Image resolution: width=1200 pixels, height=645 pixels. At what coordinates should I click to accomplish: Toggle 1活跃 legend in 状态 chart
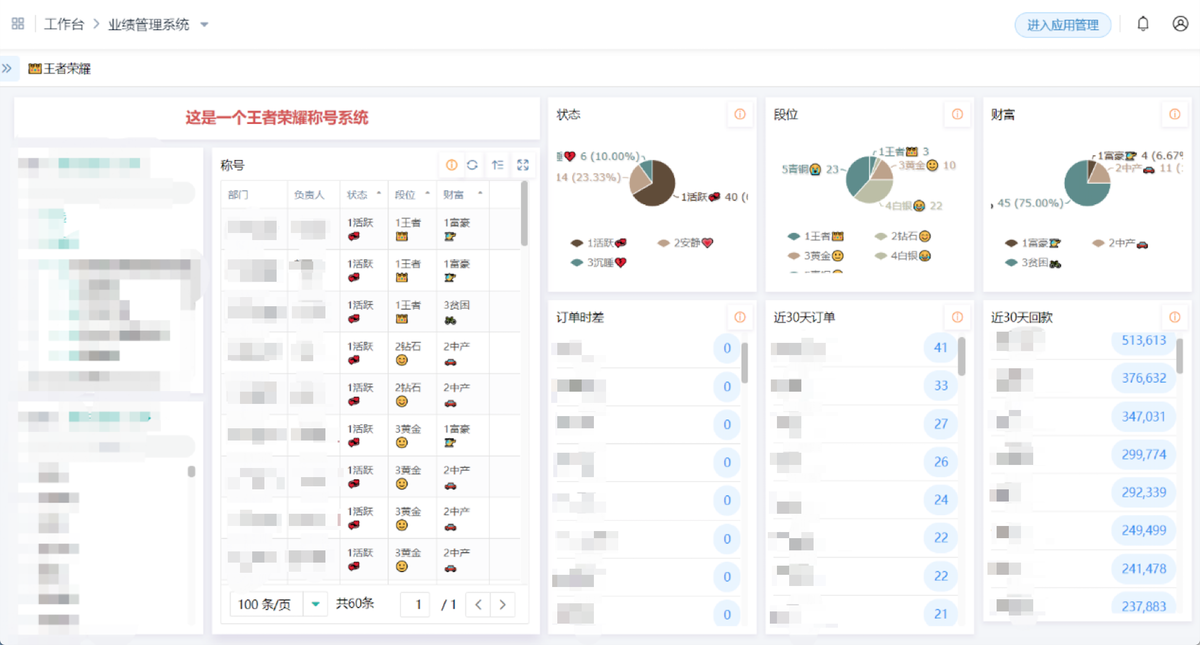tap(599, 243)
